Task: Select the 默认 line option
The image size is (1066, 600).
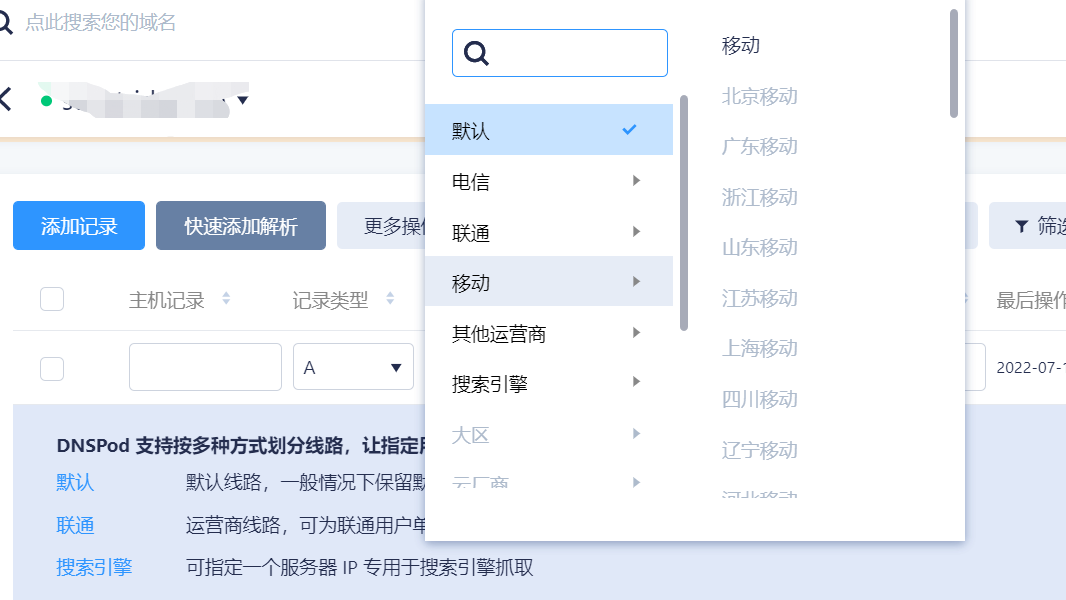Action: pos(549,130)
